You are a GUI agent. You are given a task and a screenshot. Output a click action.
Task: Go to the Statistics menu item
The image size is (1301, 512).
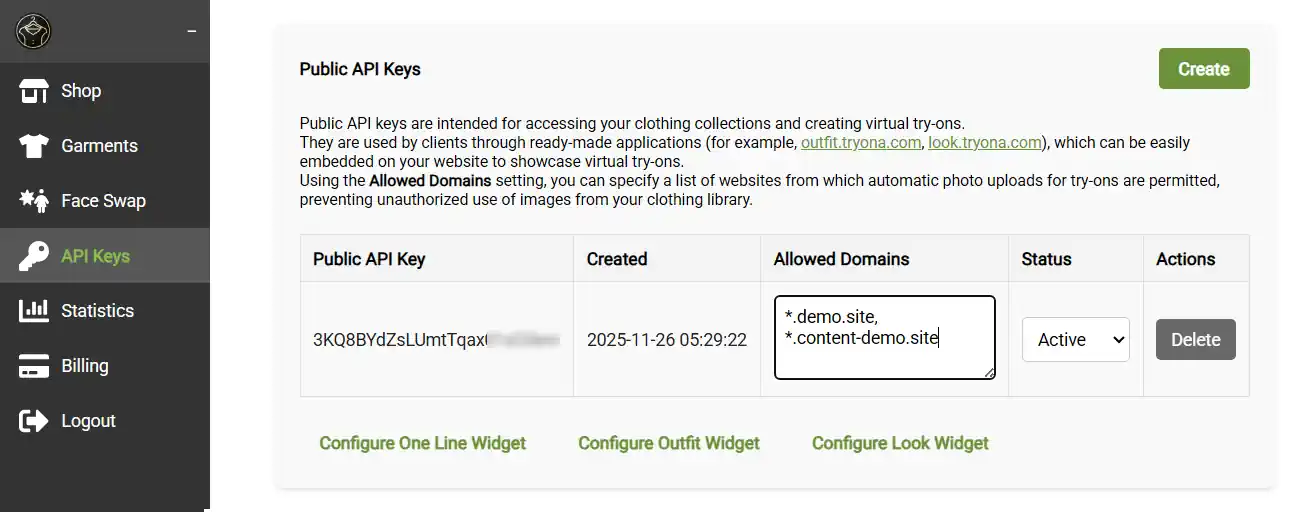(x=97, y=311)
